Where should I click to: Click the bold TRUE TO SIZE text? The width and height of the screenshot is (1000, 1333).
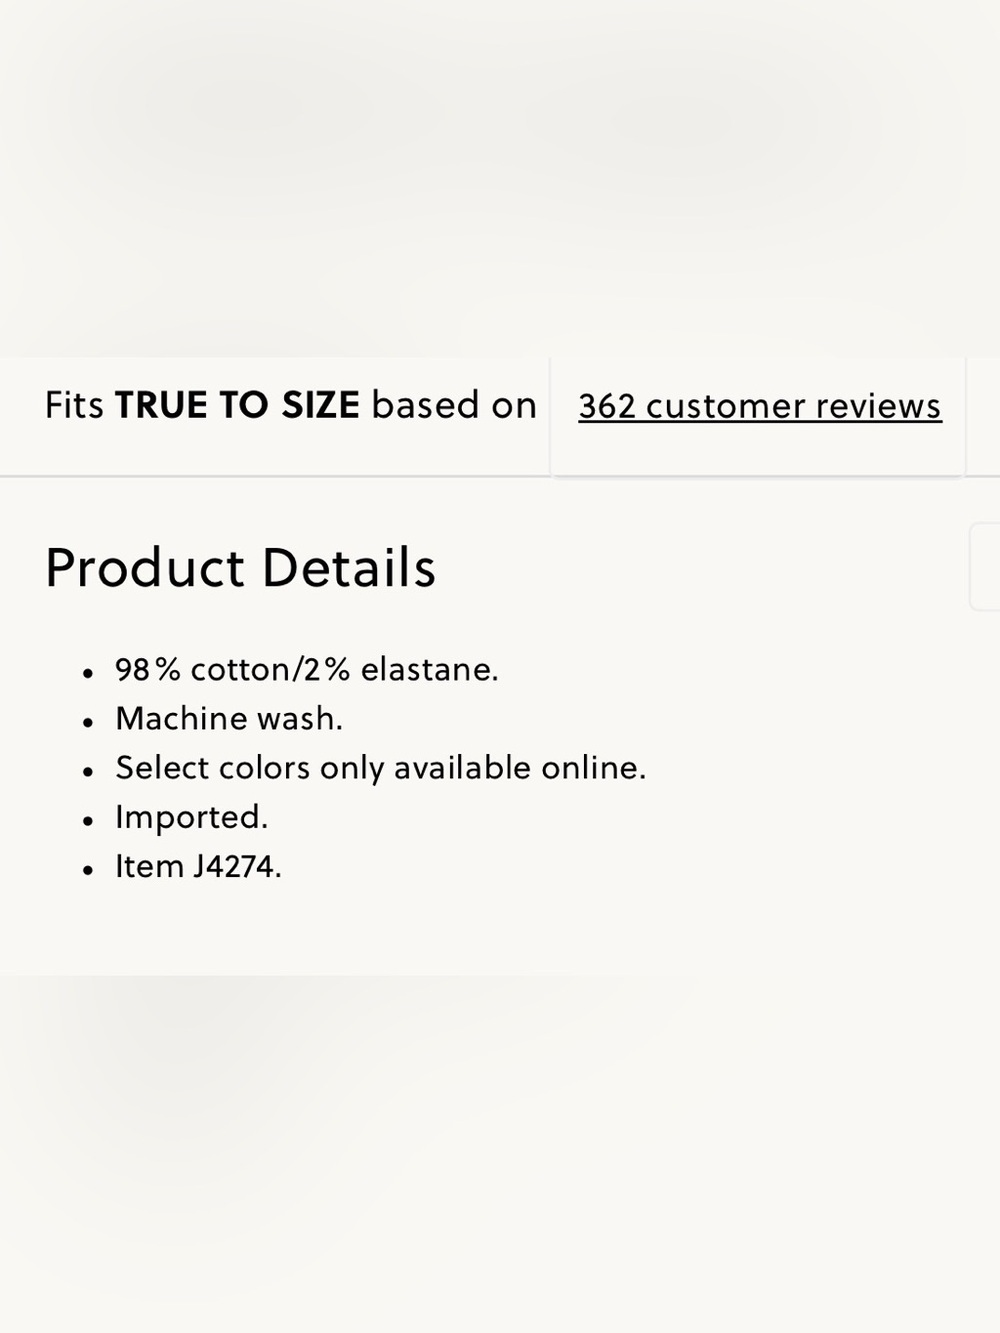pyautogui.click(x=237, y=405)
